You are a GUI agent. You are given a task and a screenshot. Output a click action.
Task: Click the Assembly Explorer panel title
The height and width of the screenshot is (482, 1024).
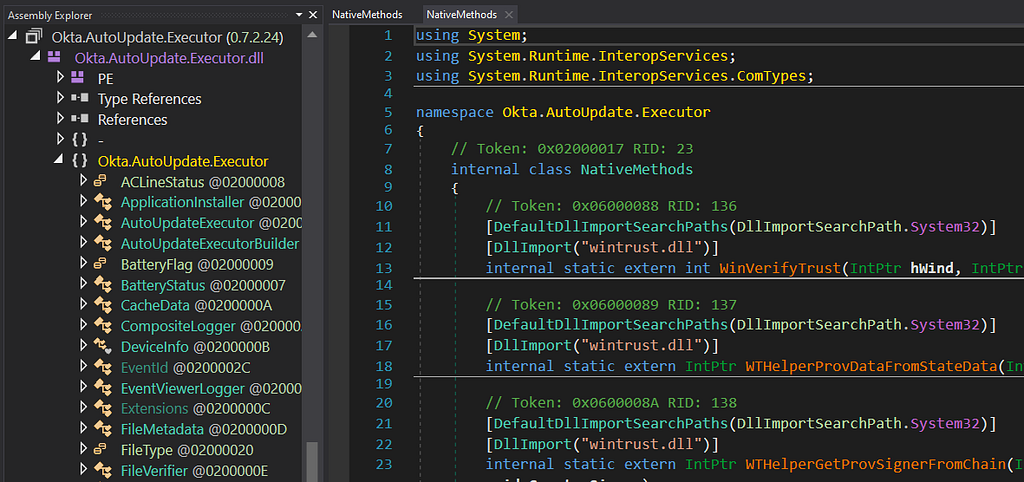[x=50, y=15]
